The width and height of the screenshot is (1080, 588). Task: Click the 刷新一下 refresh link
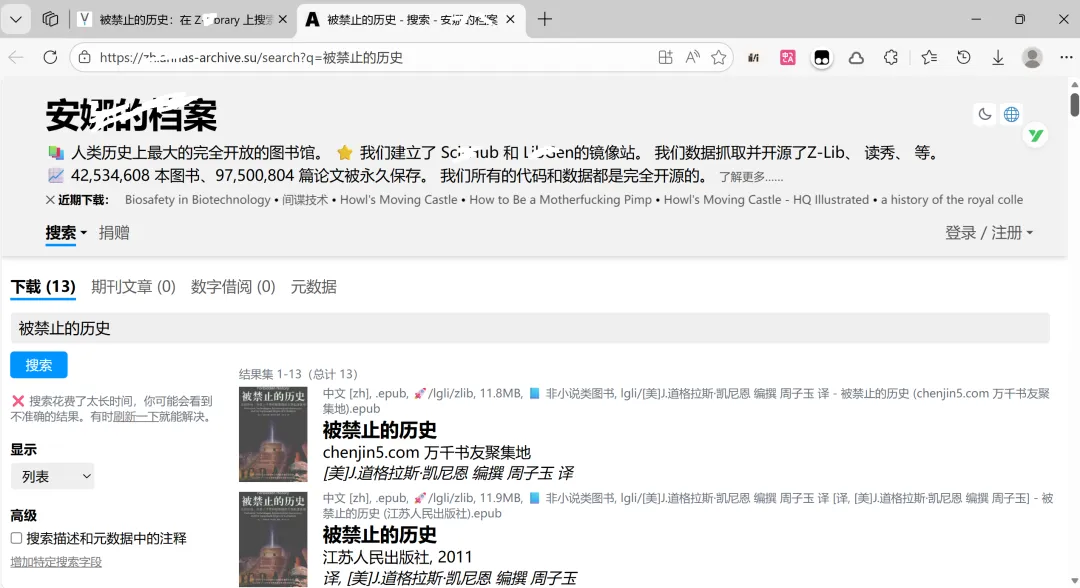[136, 417]
